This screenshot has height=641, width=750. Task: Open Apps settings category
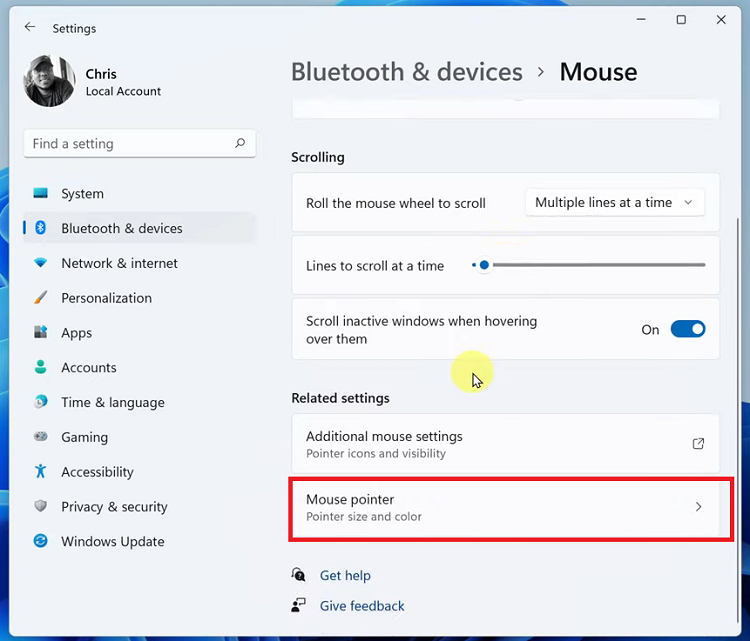(140, 332)
